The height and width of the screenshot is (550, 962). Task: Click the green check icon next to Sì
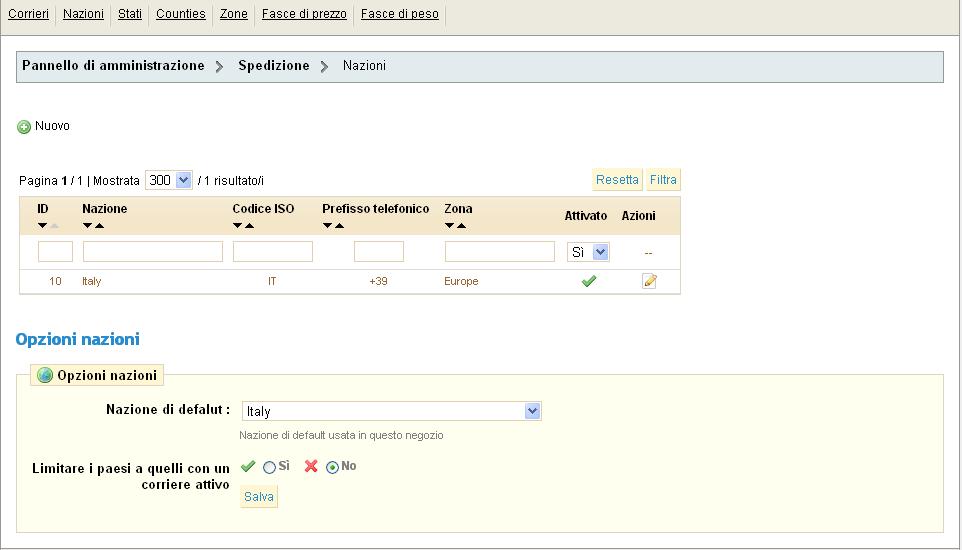click(x=248, y=466)
